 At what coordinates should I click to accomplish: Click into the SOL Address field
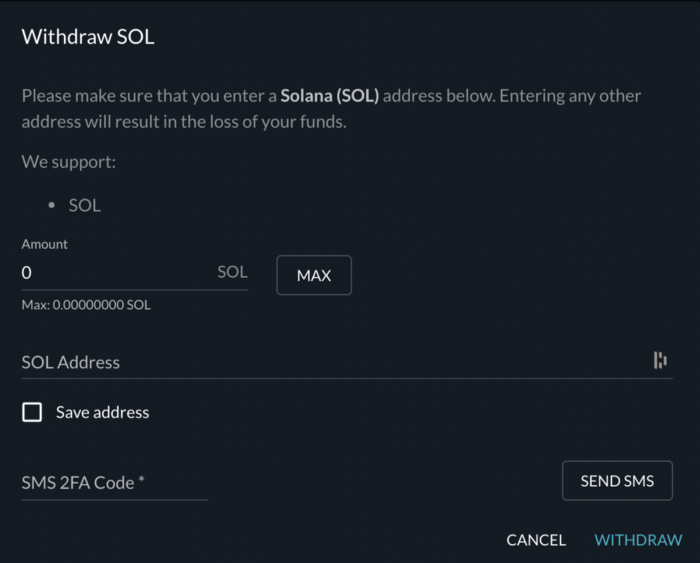[x=330, y=362]
